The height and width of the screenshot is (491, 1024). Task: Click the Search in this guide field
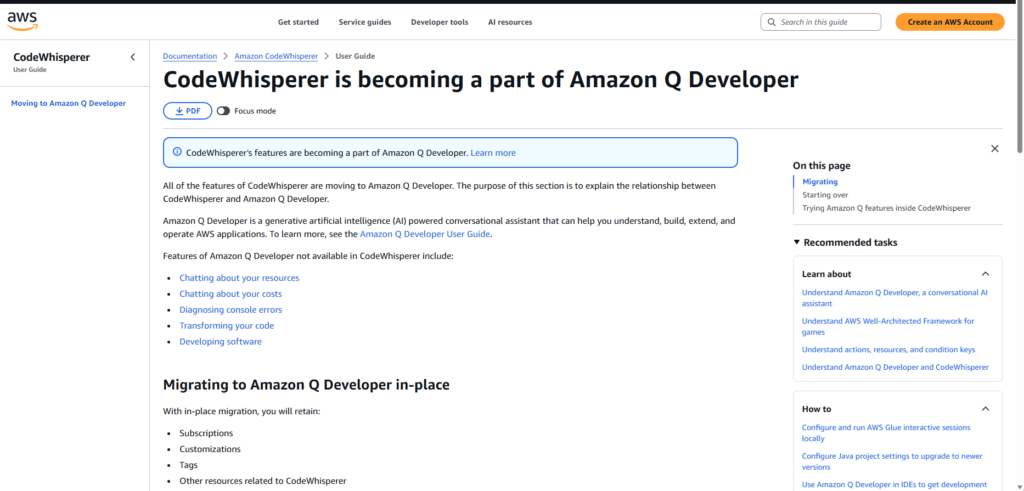(828, 22)
